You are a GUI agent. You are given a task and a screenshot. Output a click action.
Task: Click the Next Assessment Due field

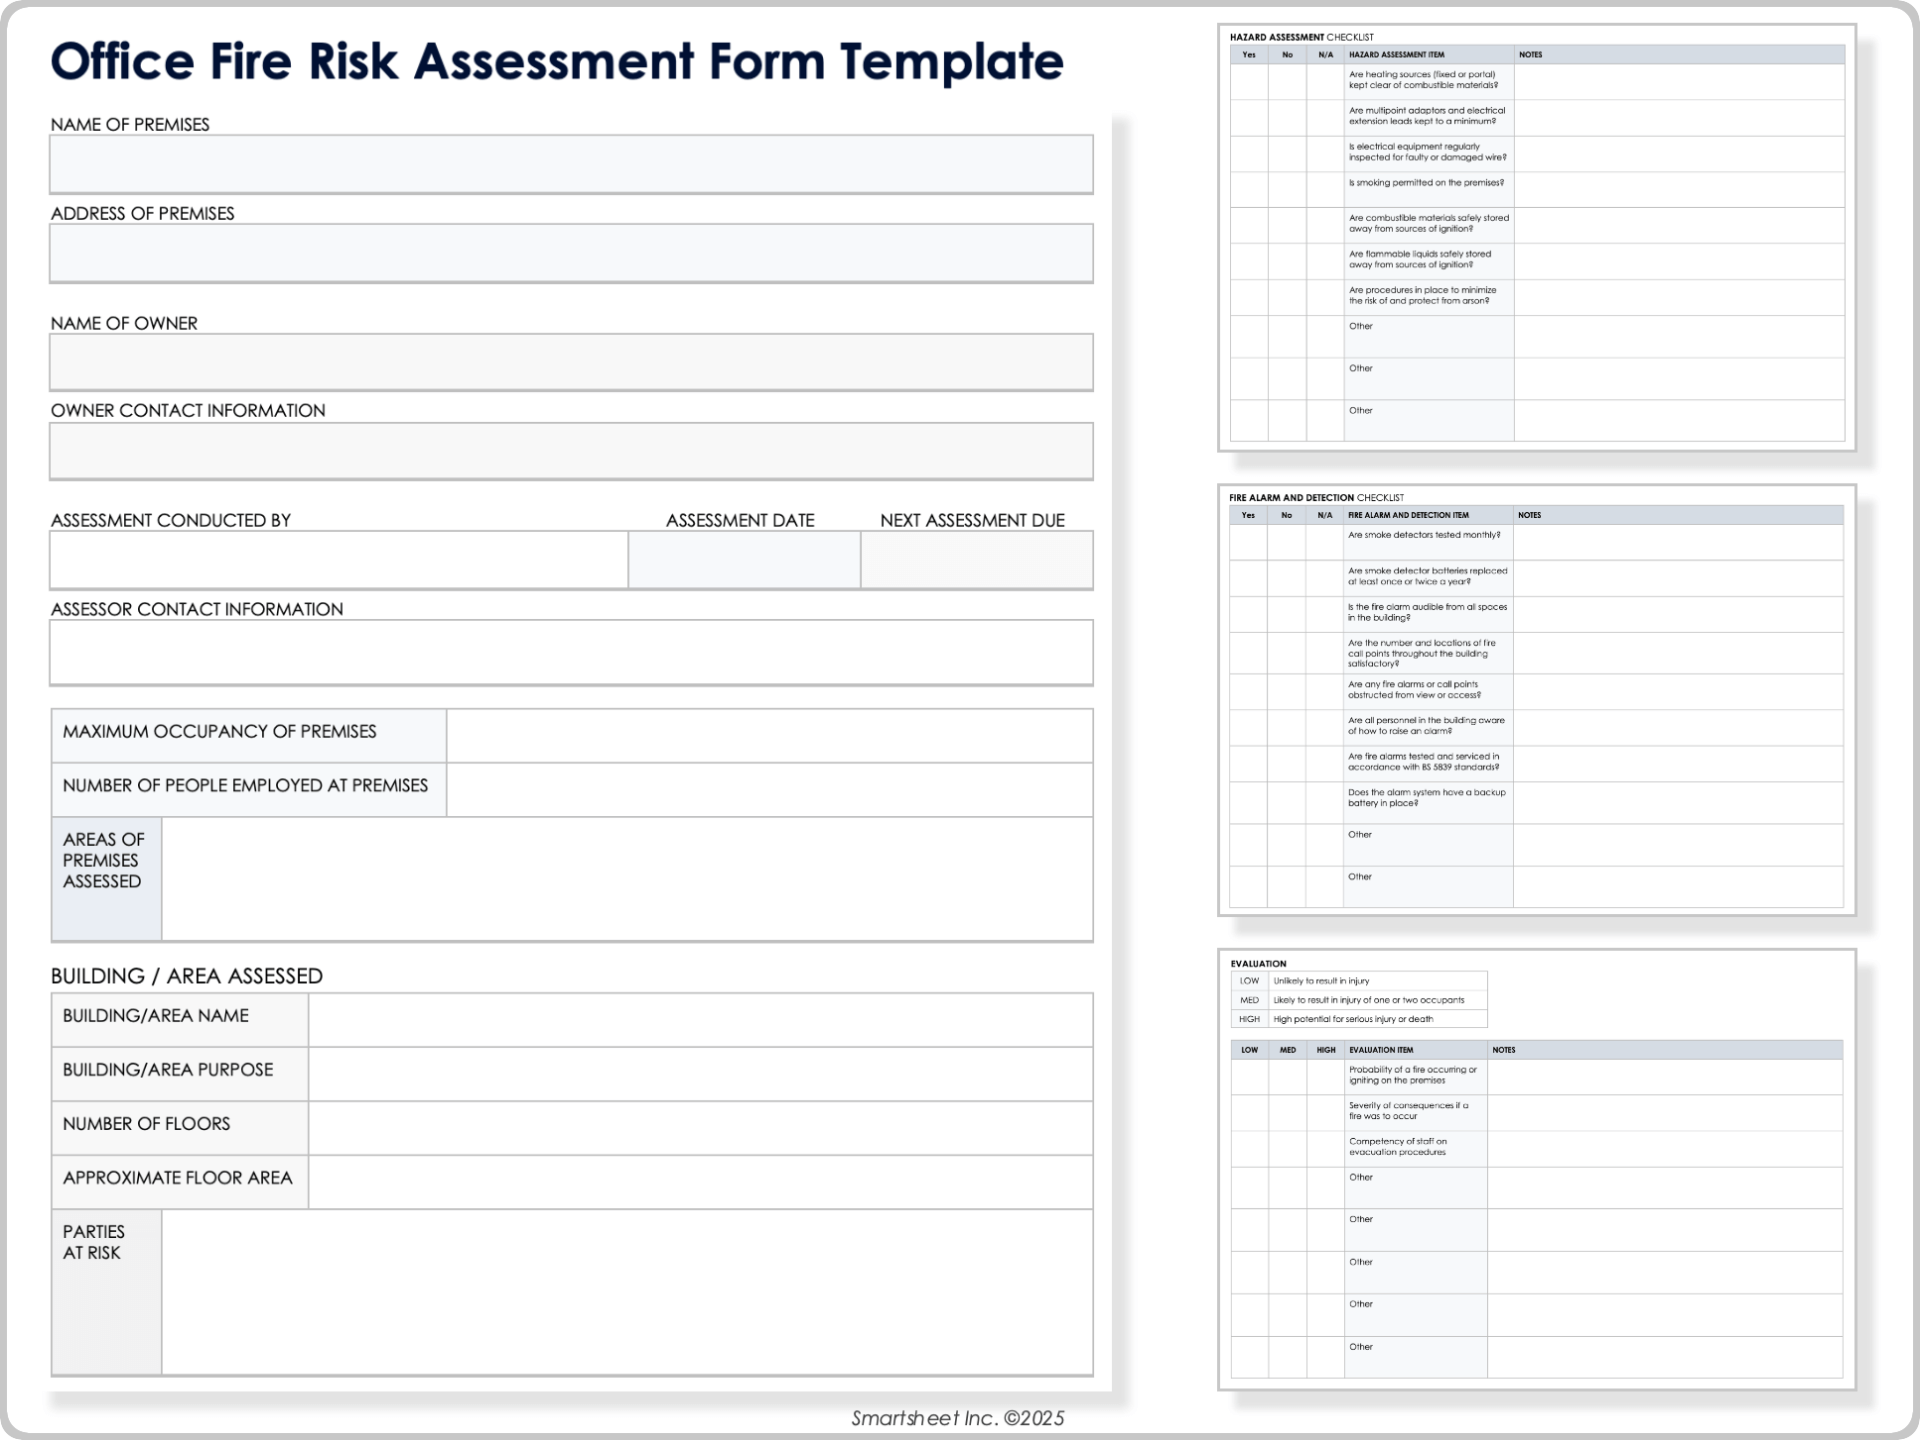click(977, 560)
